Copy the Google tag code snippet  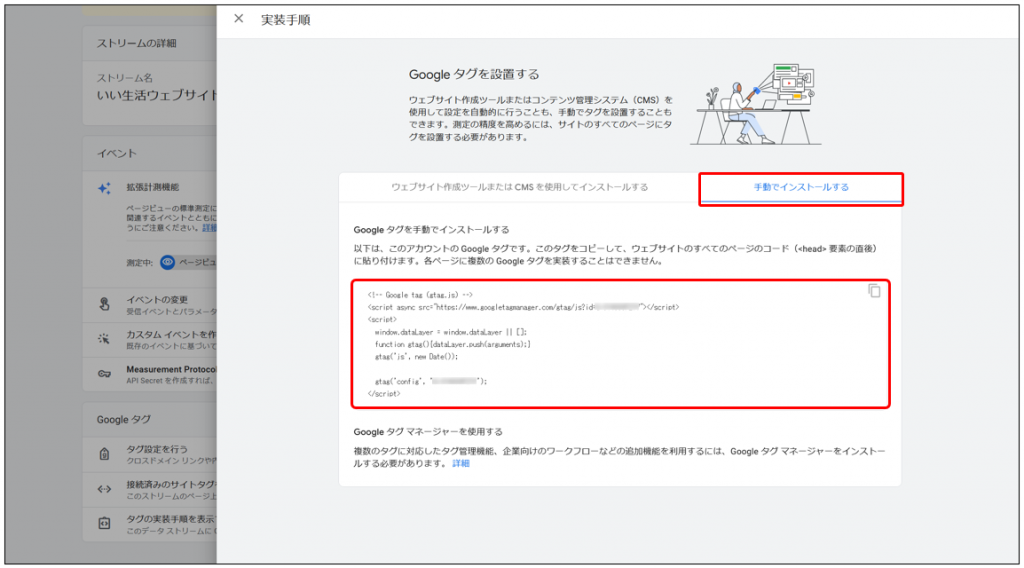point(874,291)
